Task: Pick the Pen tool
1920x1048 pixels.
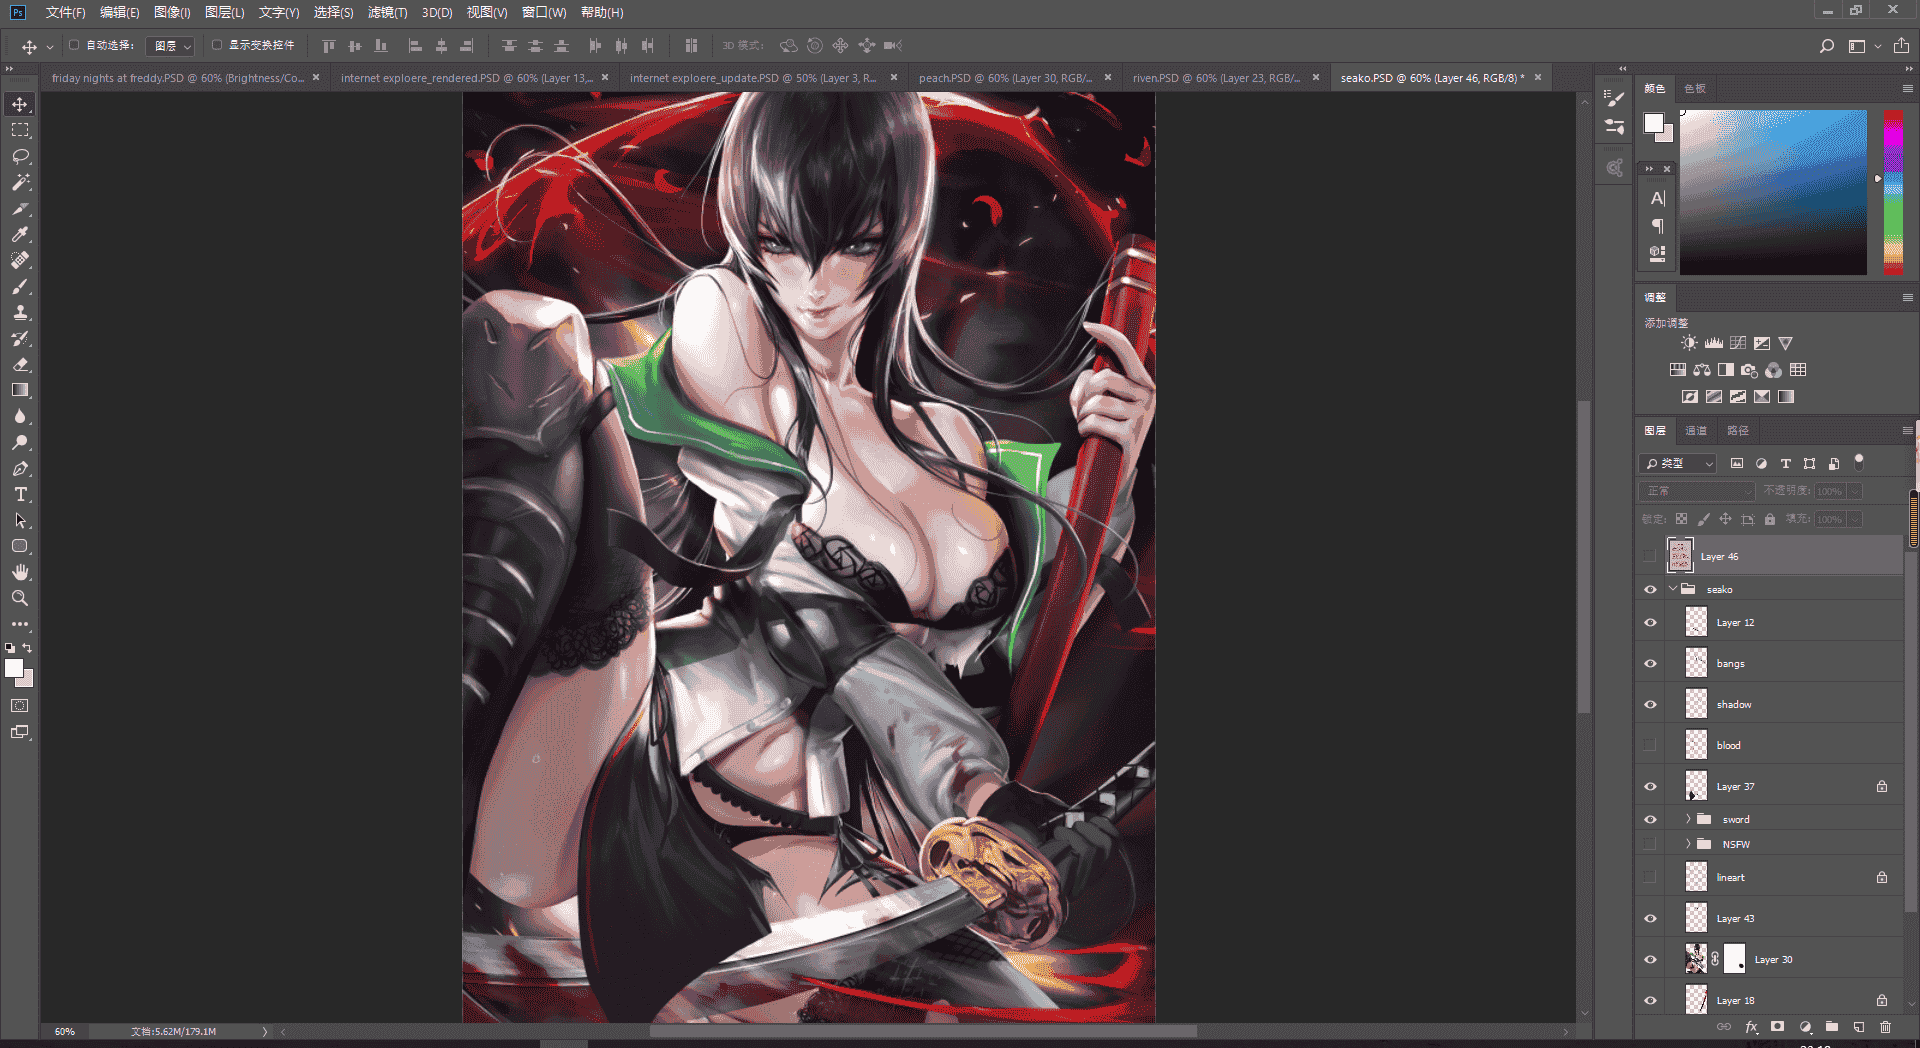Action: coord(20,468)
